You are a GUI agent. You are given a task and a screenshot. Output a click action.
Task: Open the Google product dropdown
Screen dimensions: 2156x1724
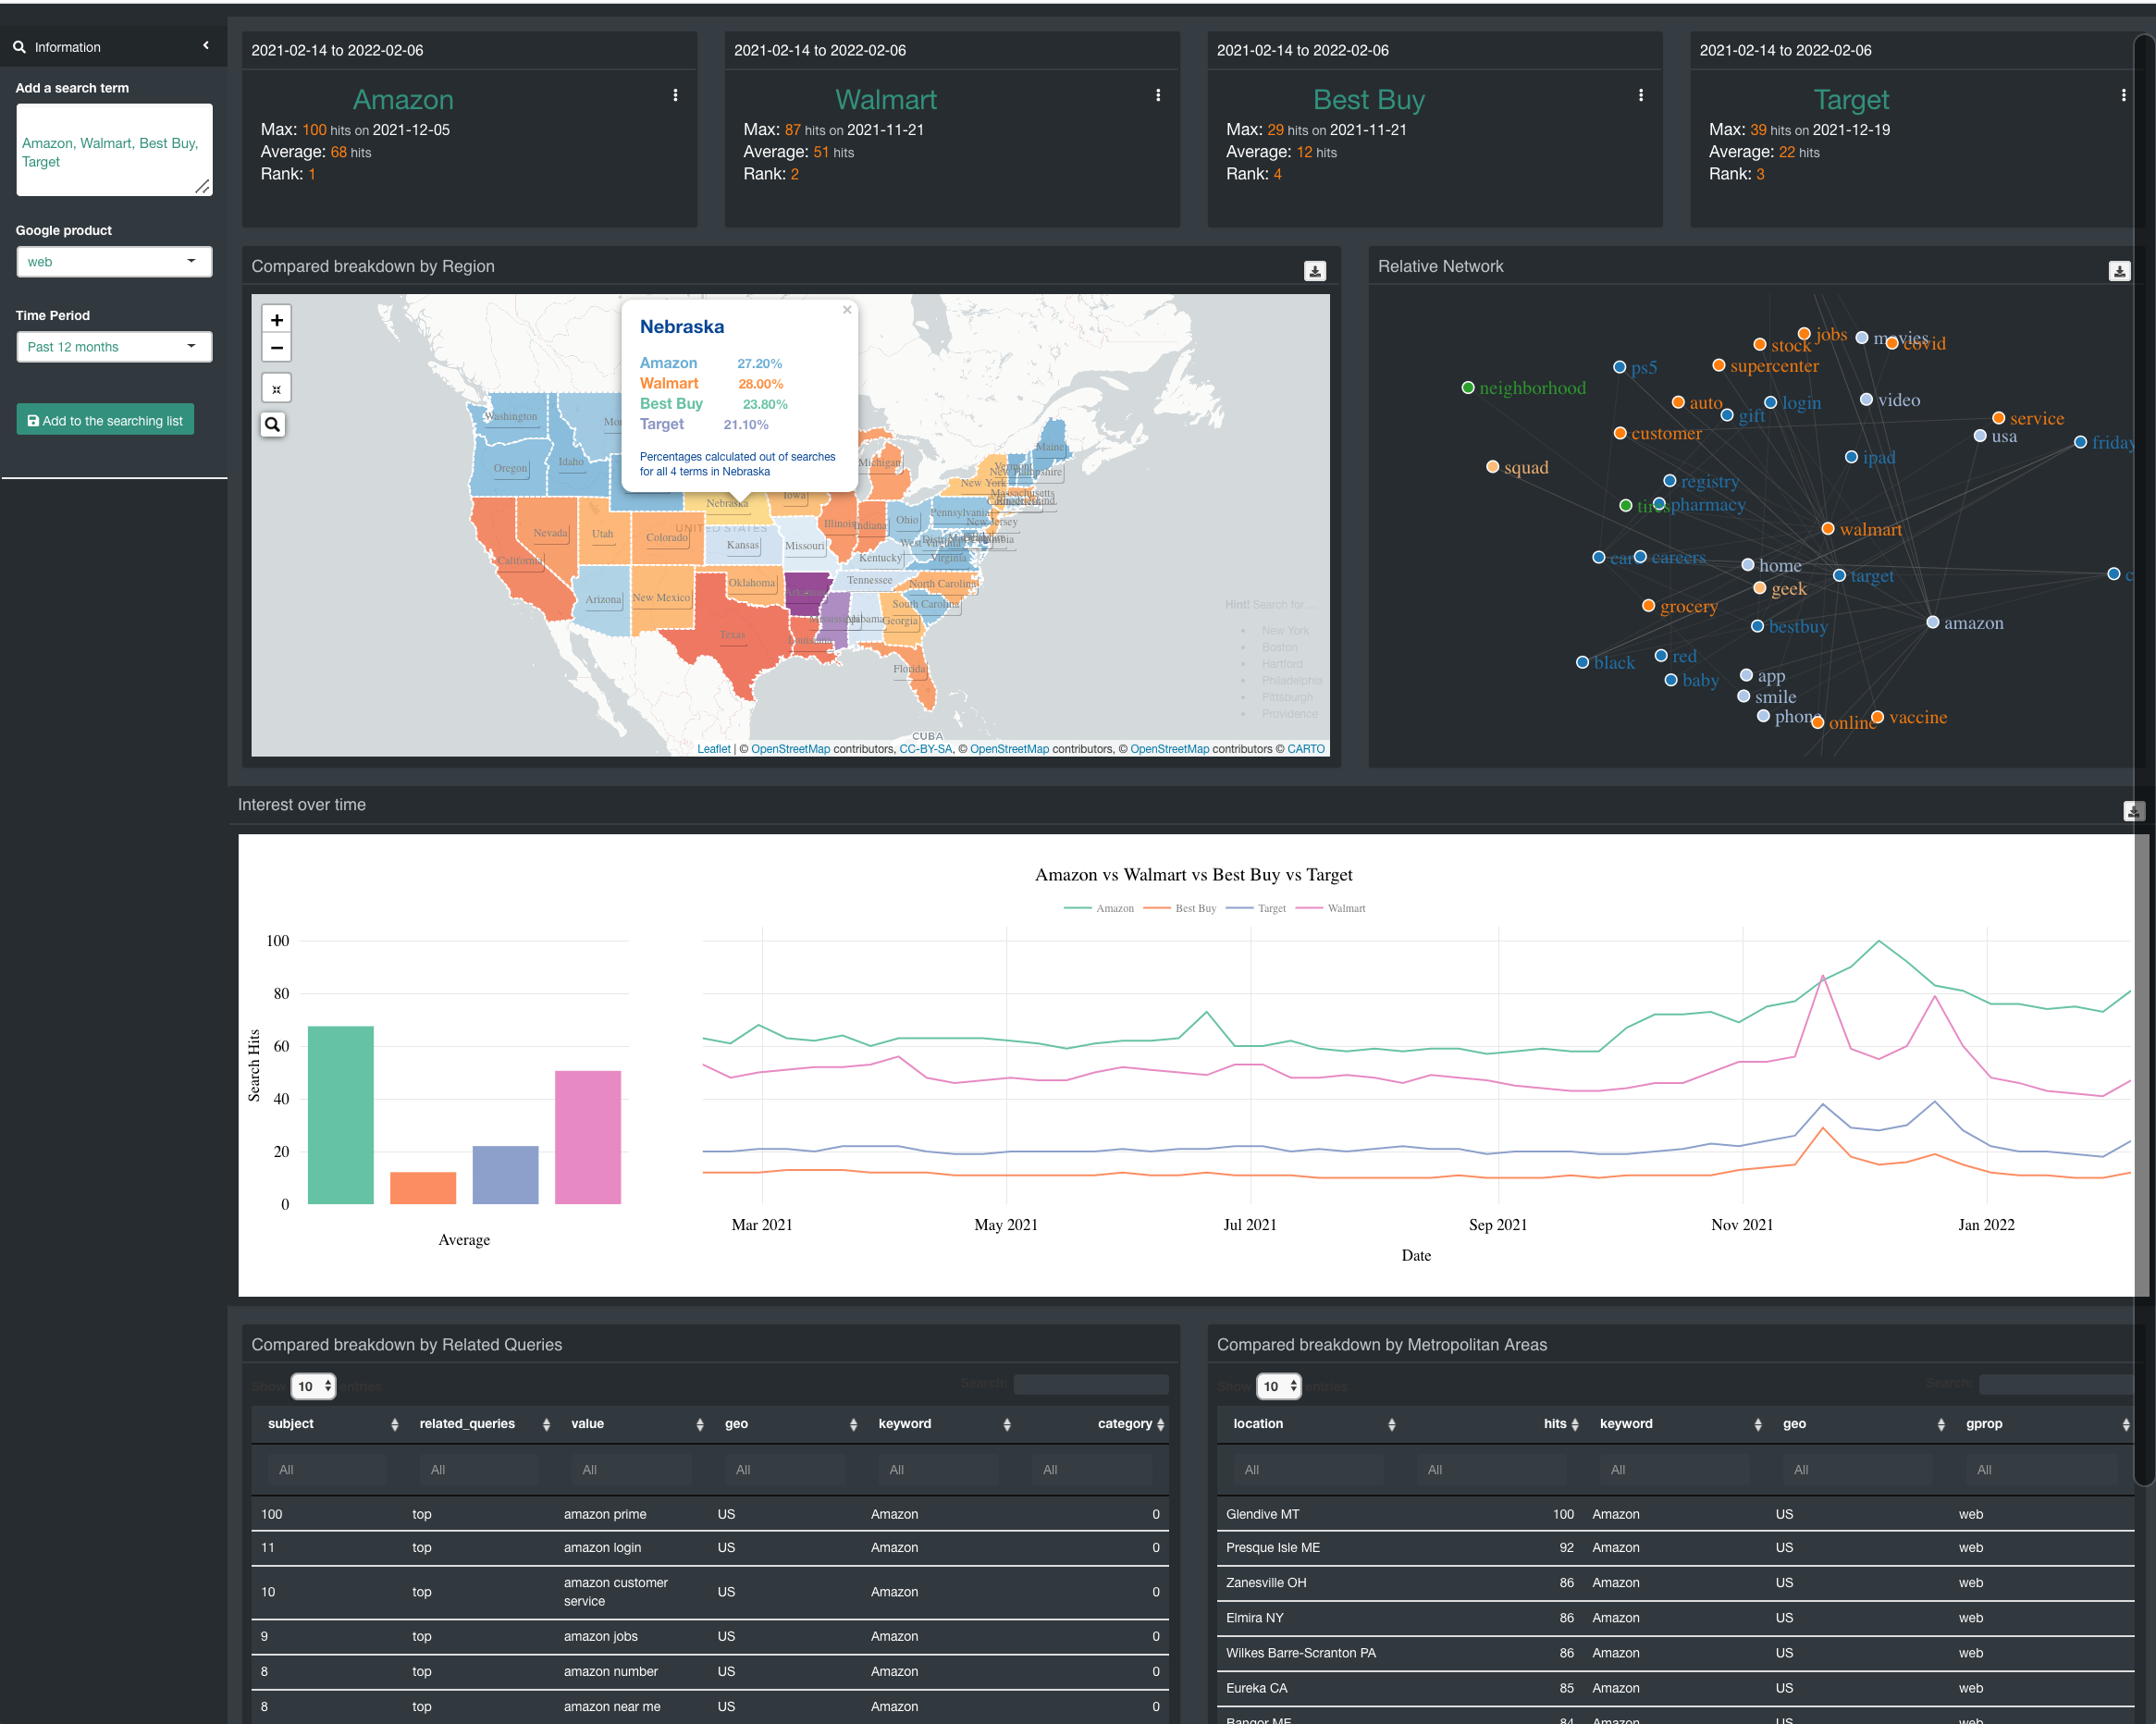tap(114, 262)
